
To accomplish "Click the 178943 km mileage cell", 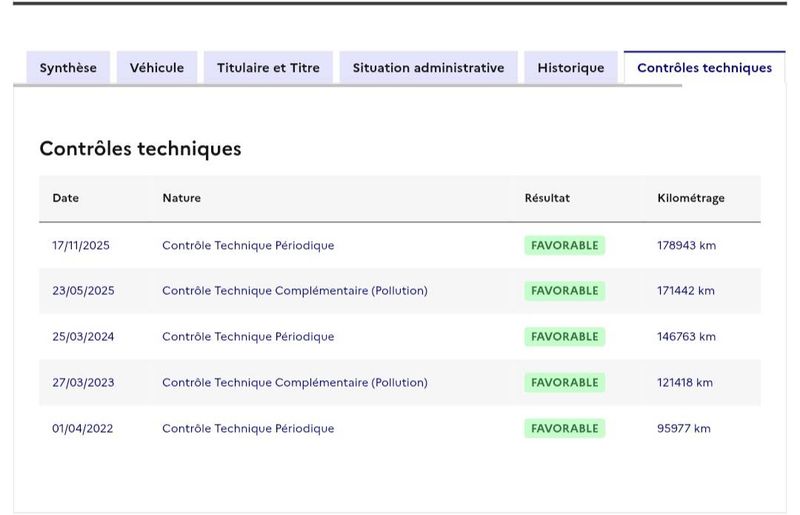I will pyautogui.click(x=687, y=246).
